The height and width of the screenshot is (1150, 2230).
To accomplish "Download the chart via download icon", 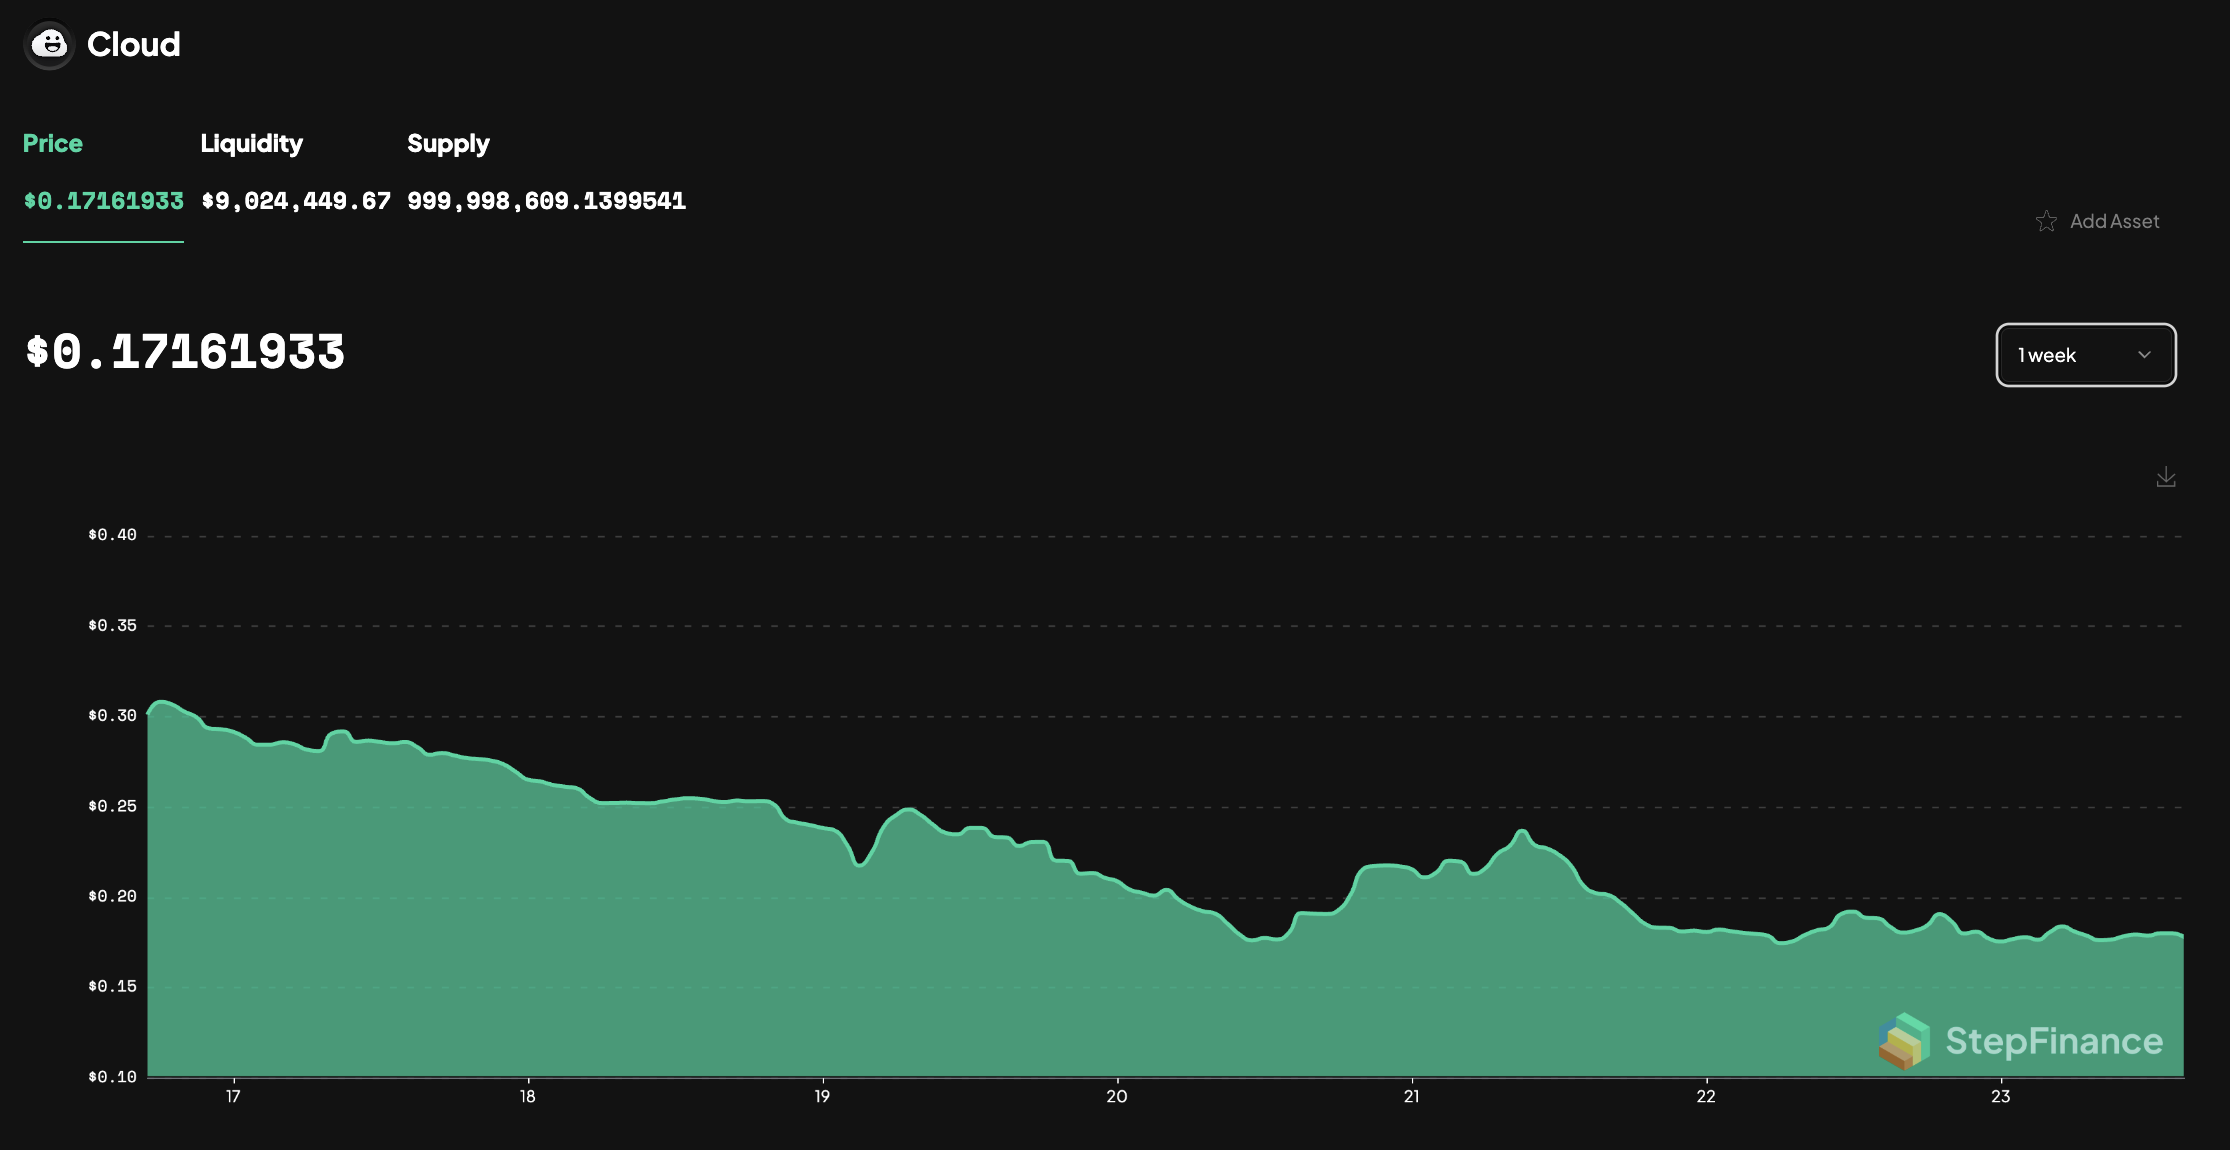I will [2166, 477].
